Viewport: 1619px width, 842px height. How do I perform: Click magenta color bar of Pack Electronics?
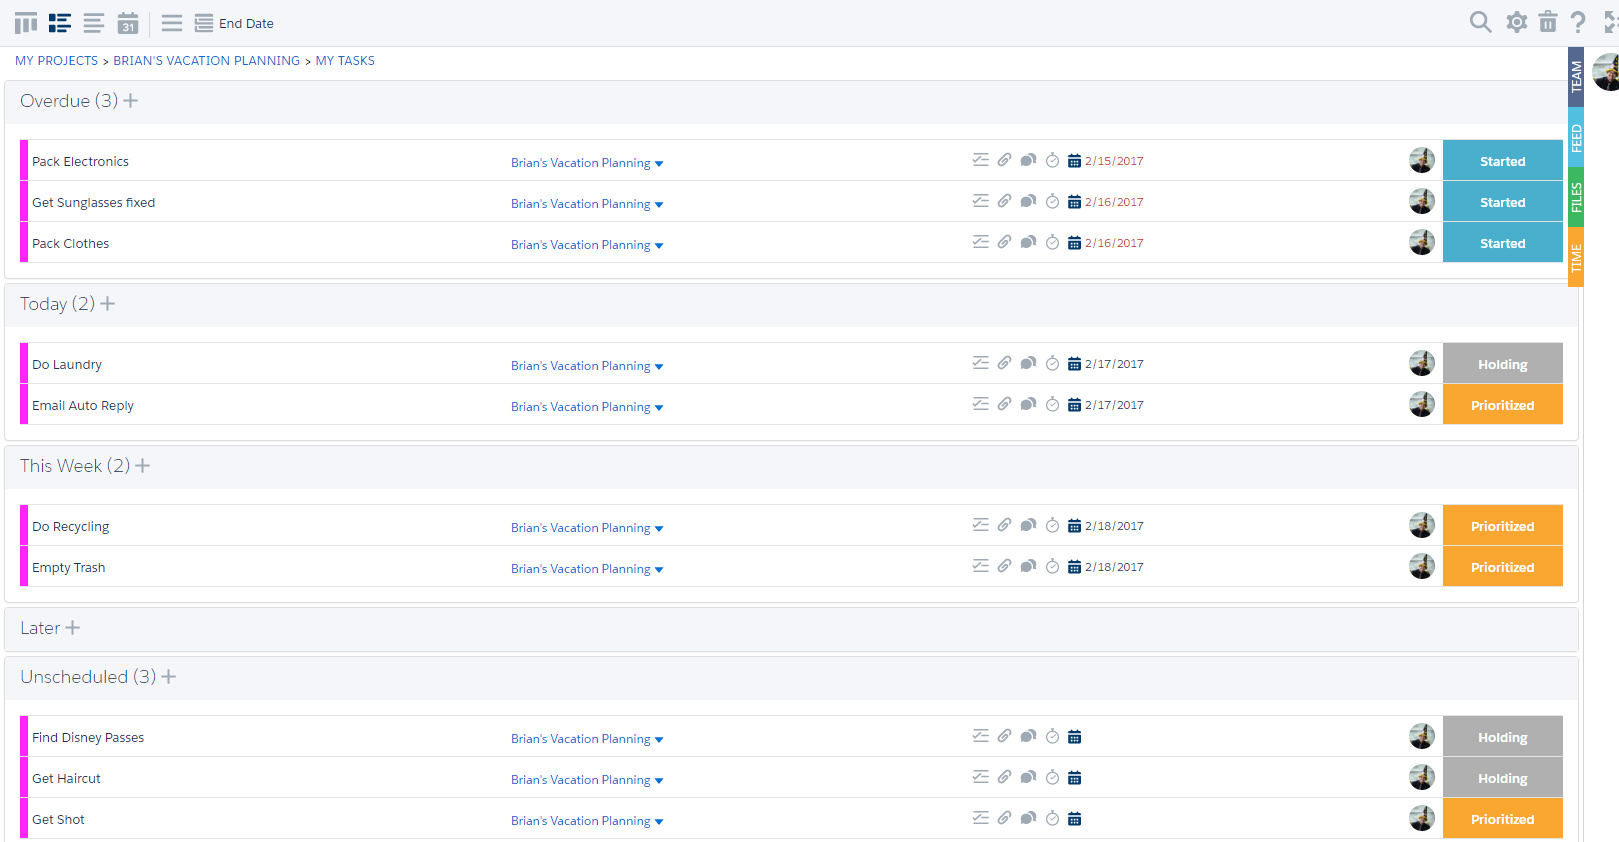24,160
